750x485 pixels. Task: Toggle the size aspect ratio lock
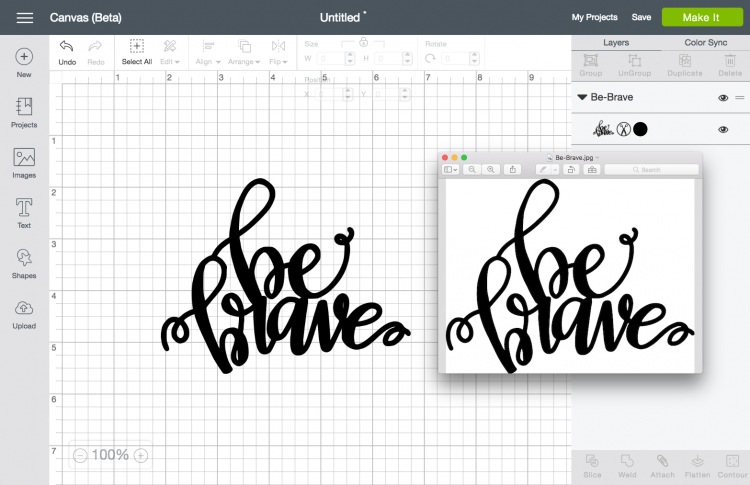click(x=364, y=42)
